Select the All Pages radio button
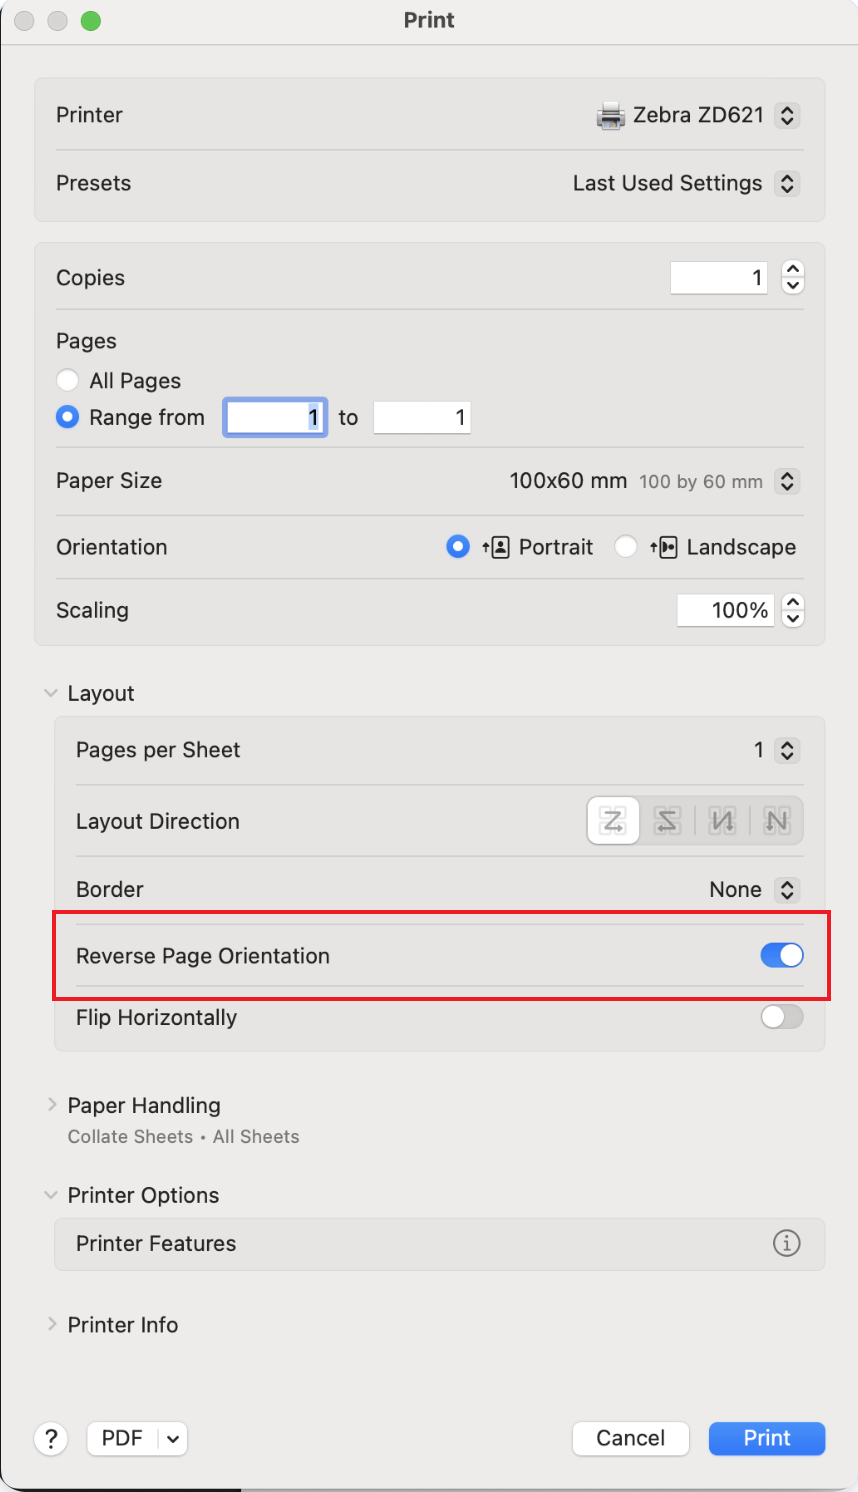Image resolution: width=858 pixels, height=1492 pixels. [x=67, y=380]
